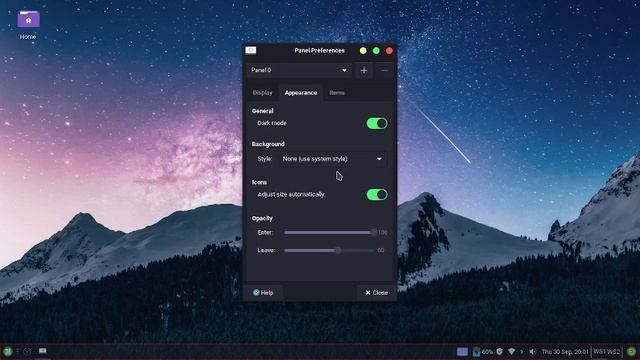Open the clock showing Thu 30 Sep
The width and height of the screenshot is (640, 360).
click(565, 351)
